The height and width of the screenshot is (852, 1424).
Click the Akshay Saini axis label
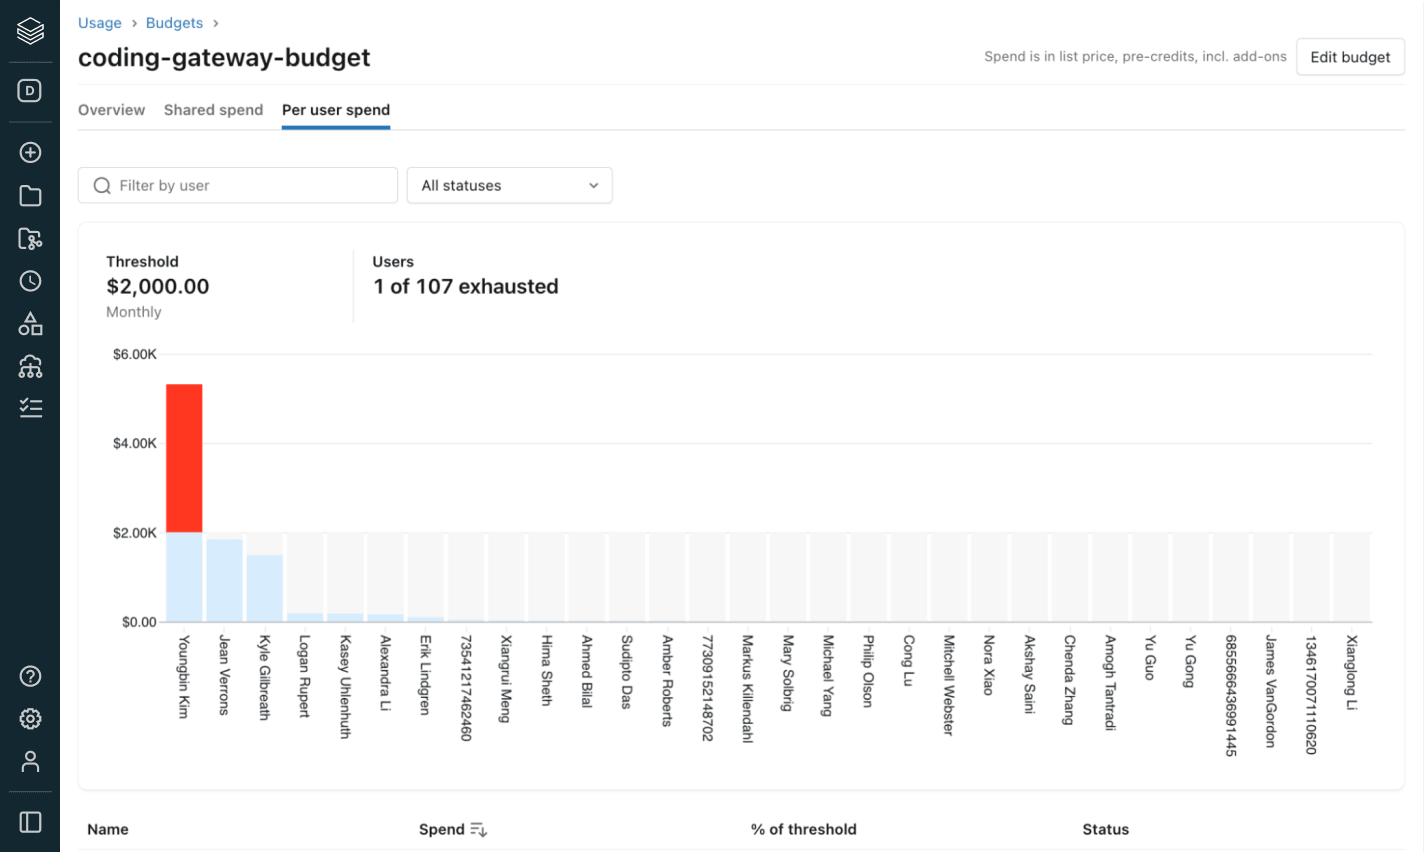pyautogui.click(x=1029, y=674)
